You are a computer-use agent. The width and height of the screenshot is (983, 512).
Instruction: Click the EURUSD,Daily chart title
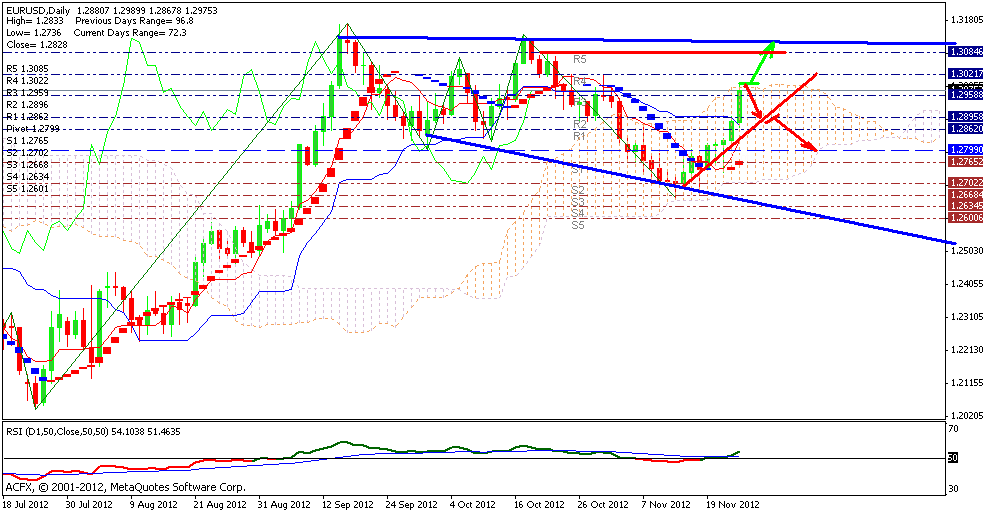coord(36,9)
